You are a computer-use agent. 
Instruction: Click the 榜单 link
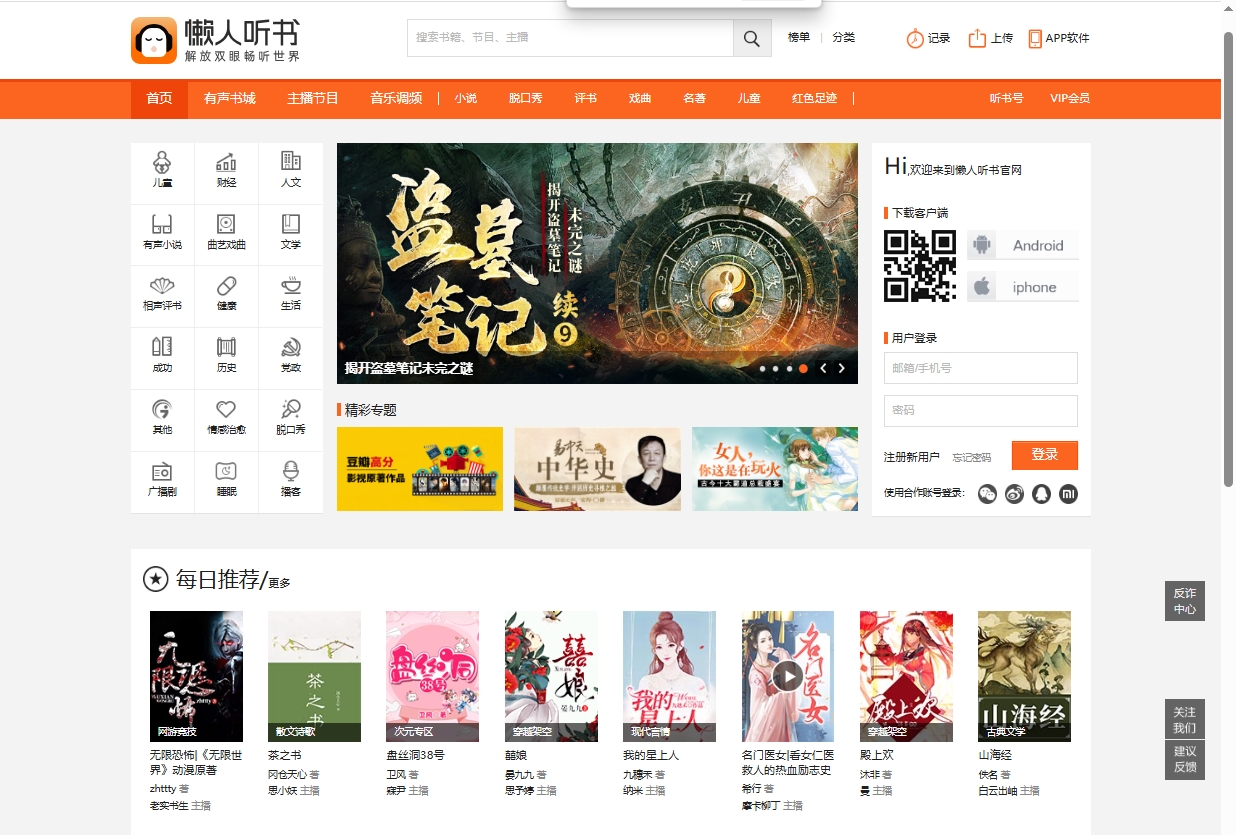(x=799, y=38)
